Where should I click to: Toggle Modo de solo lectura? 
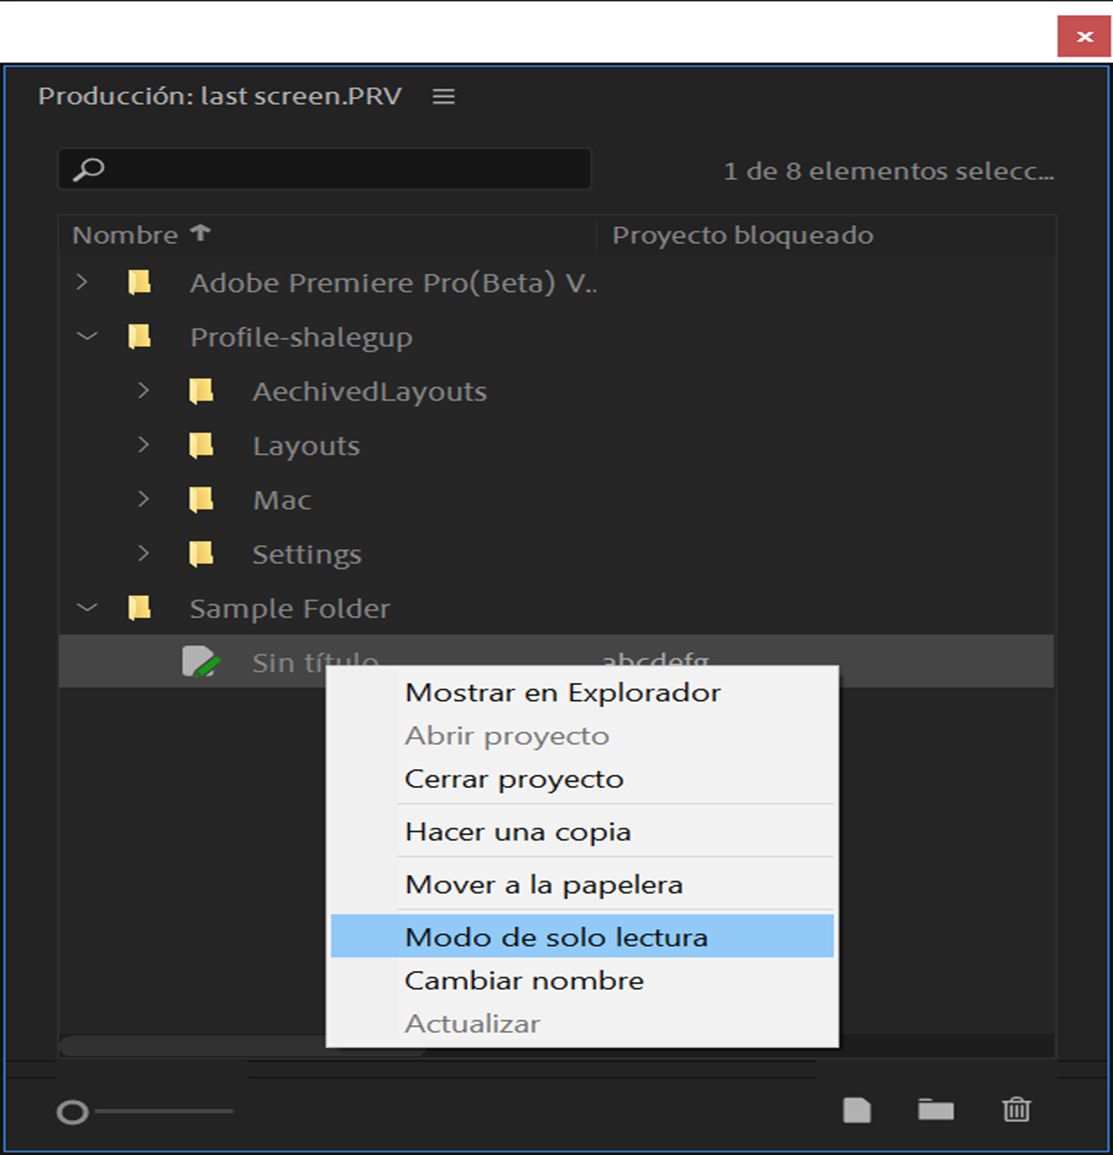coord(555,936)
